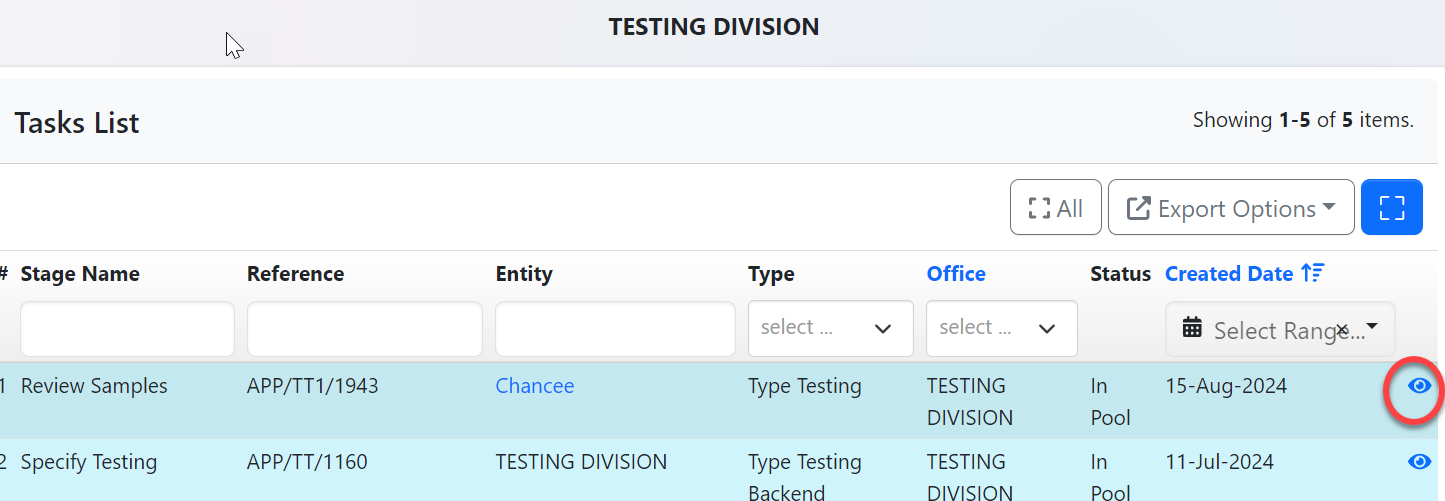Open the Select Range date dropdown caret

pyautogui.click(x=1372, y=327)
